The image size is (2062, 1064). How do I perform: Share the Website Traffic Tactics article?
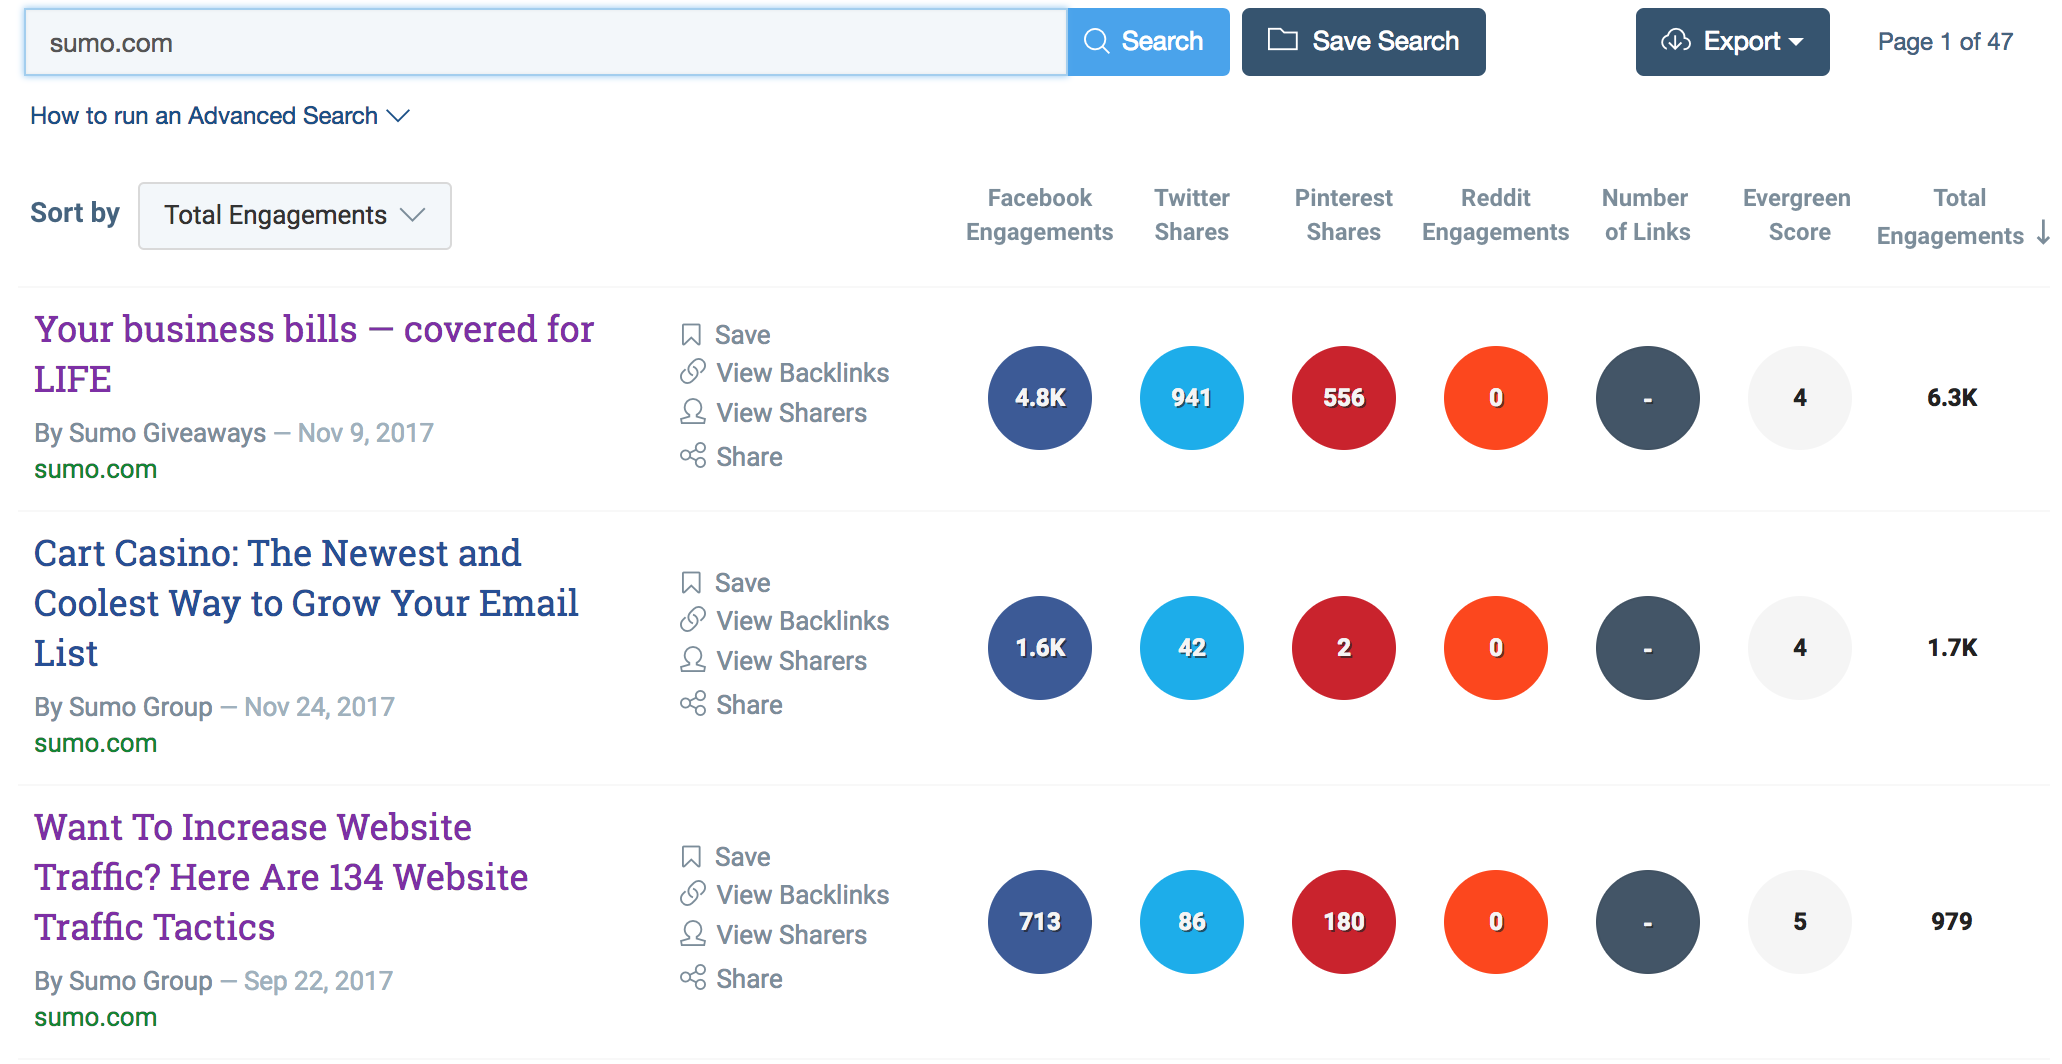[x=731, y=979]
